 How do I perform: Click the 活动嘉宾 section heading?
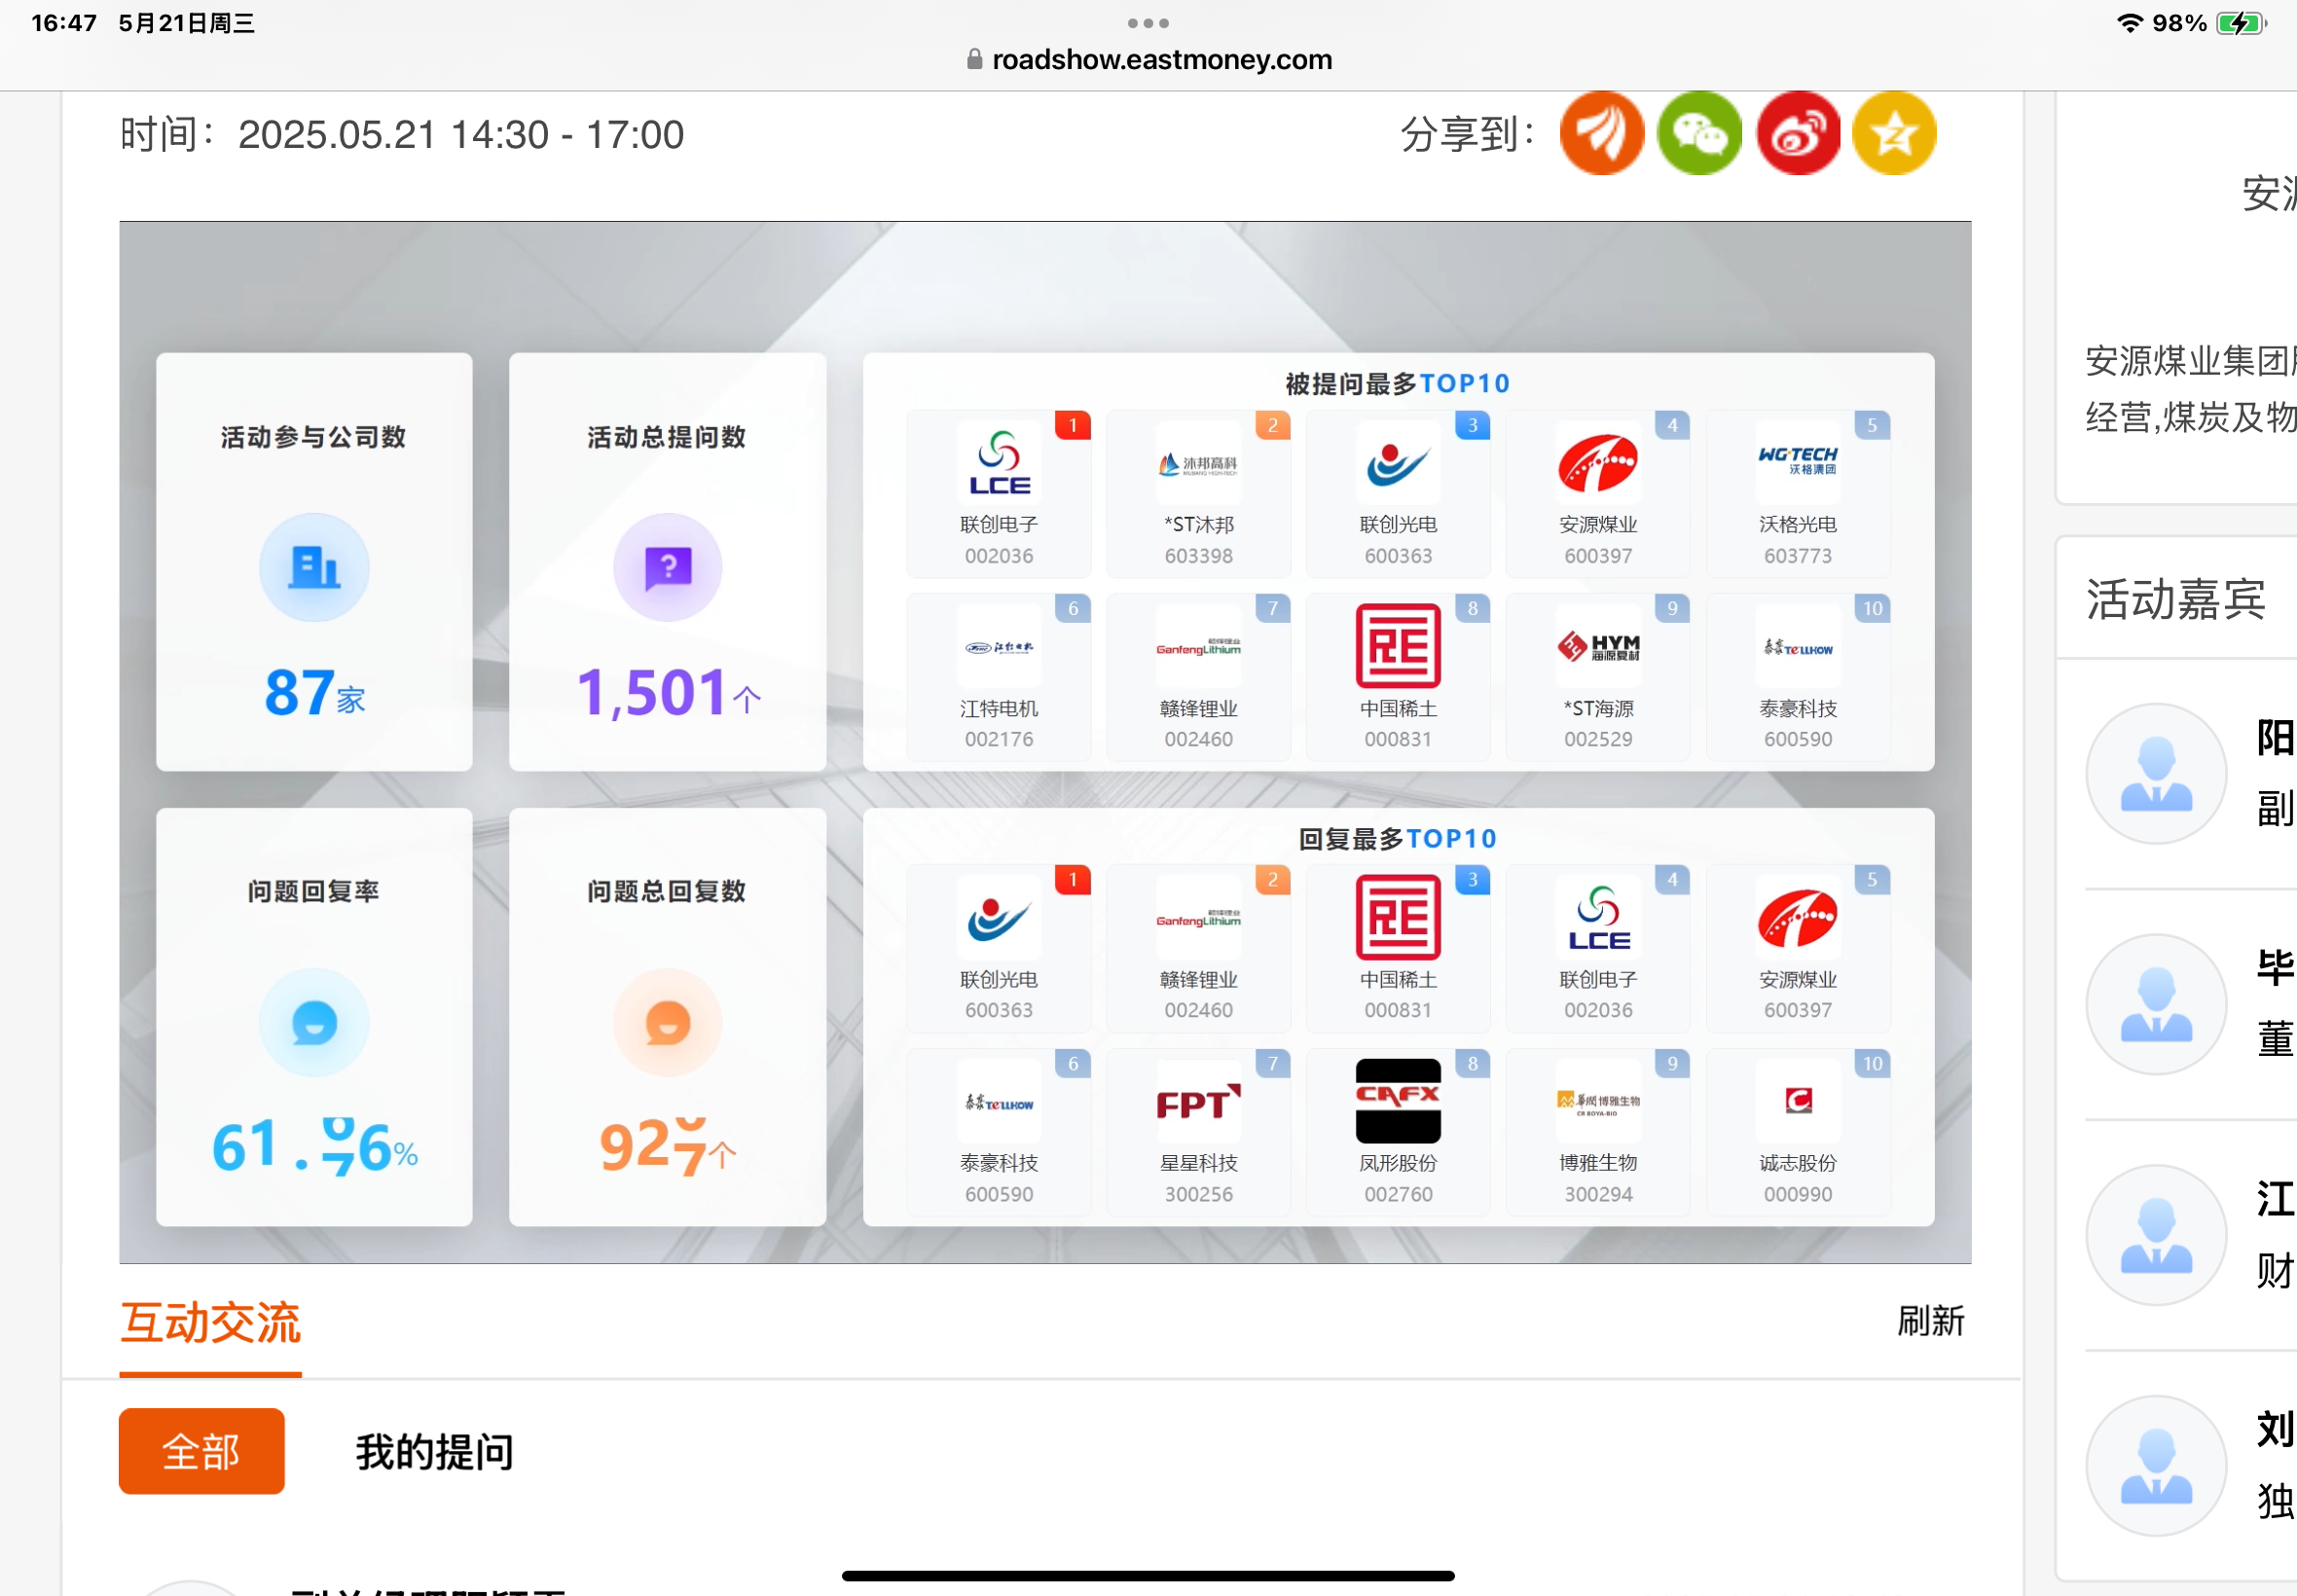point(2175,599)
